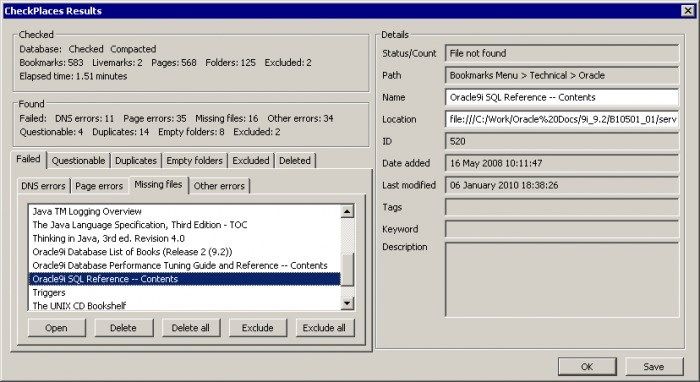
Task: Click the ID field showing 520
Action: [562, 141]
